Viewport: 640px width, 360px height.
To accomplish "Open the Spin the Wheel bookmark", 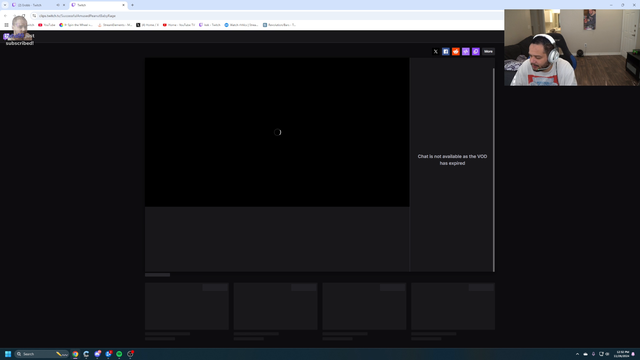I will pos(76,25).
